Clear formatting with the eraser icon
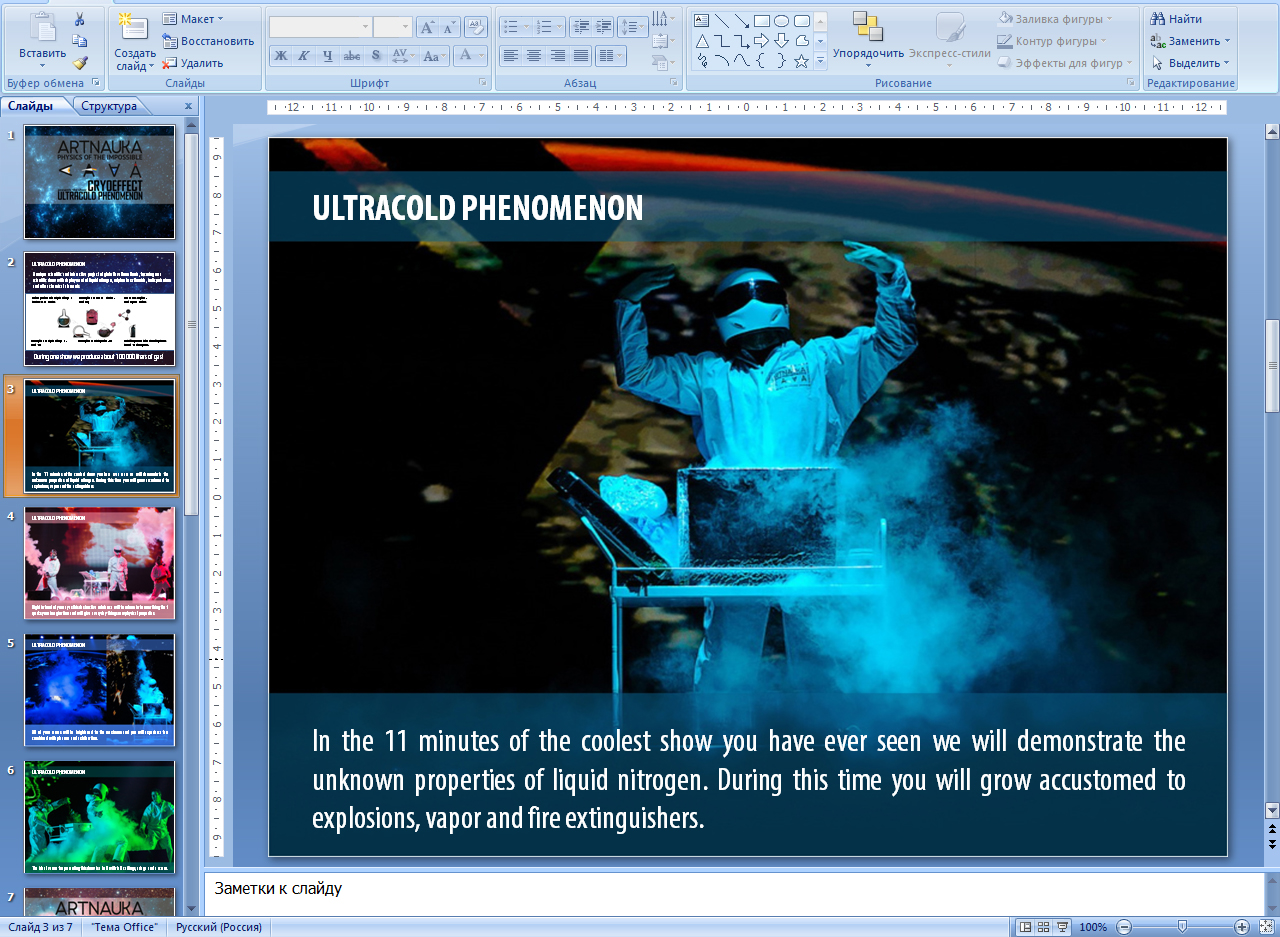This screenshot has height=937, width=1280. [x=476, y=28]
